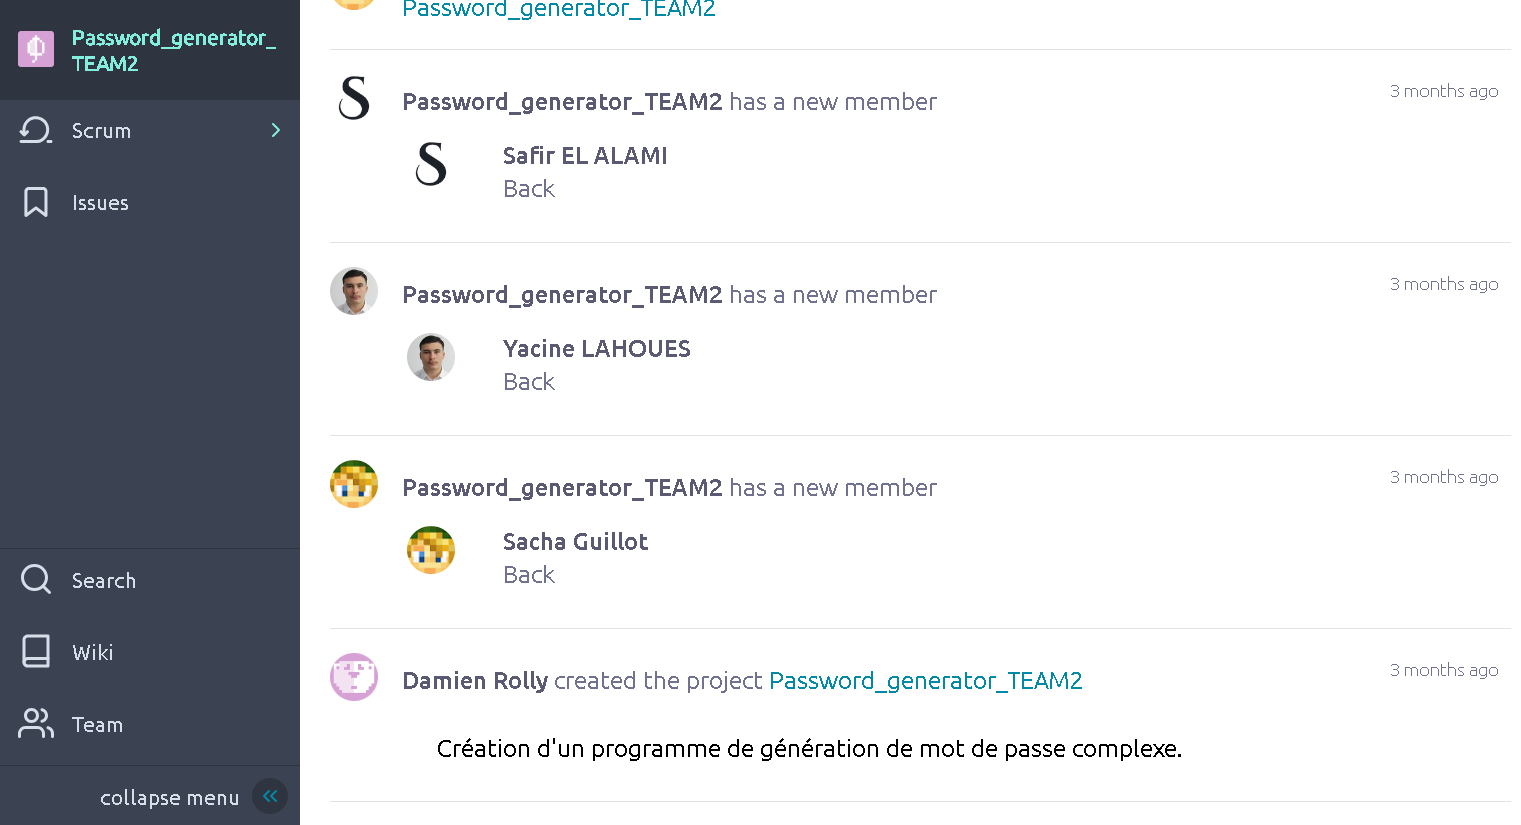Click the collapse menu double-chevron icon
This screenshot has height=825, width=1521.
(x=270, y=796)
